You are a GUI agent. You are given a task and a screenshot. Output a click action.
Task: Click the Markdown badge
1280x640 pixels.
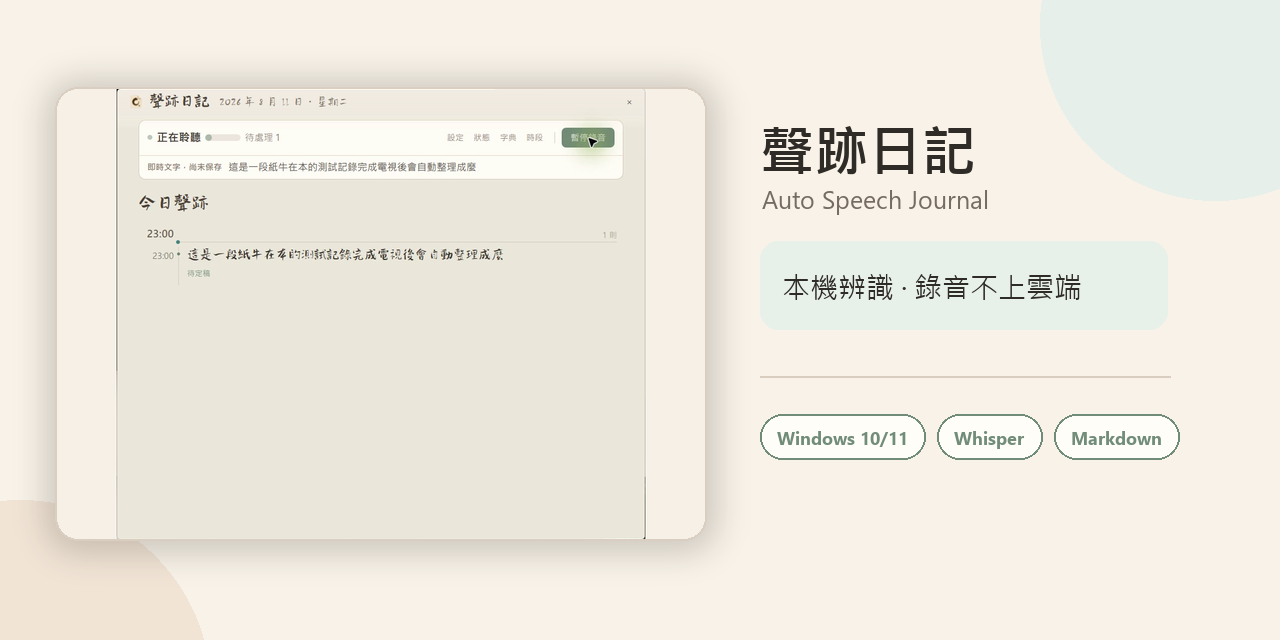(x=1116, y=438)
